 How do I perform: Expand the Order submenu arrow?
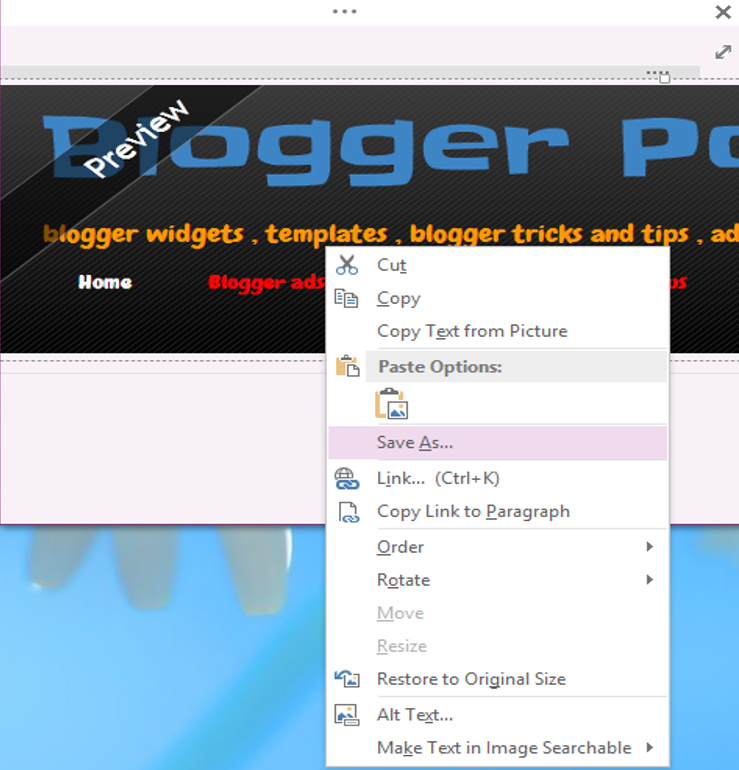point(650,547)
